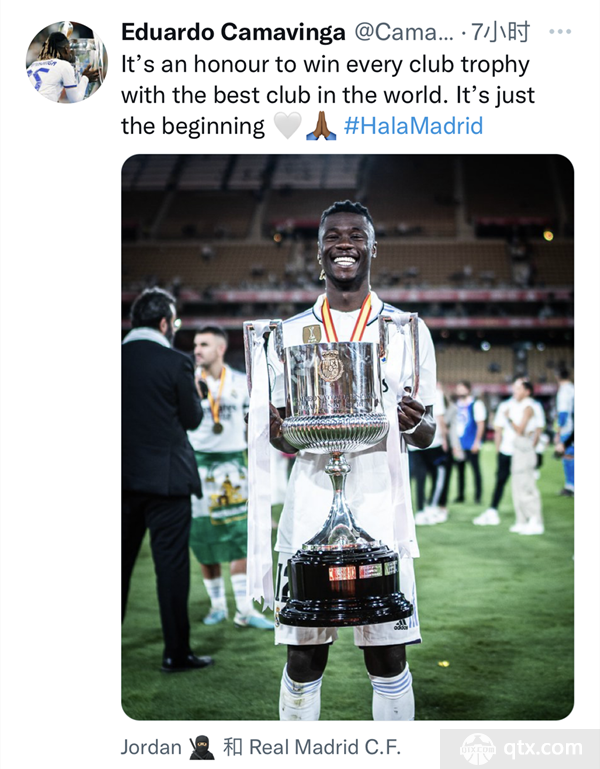Image resolution: width=600 pixels, height=769 pixels.
Task: Click the qtx watermark logo icon
Action: click(x=478, y=748)
